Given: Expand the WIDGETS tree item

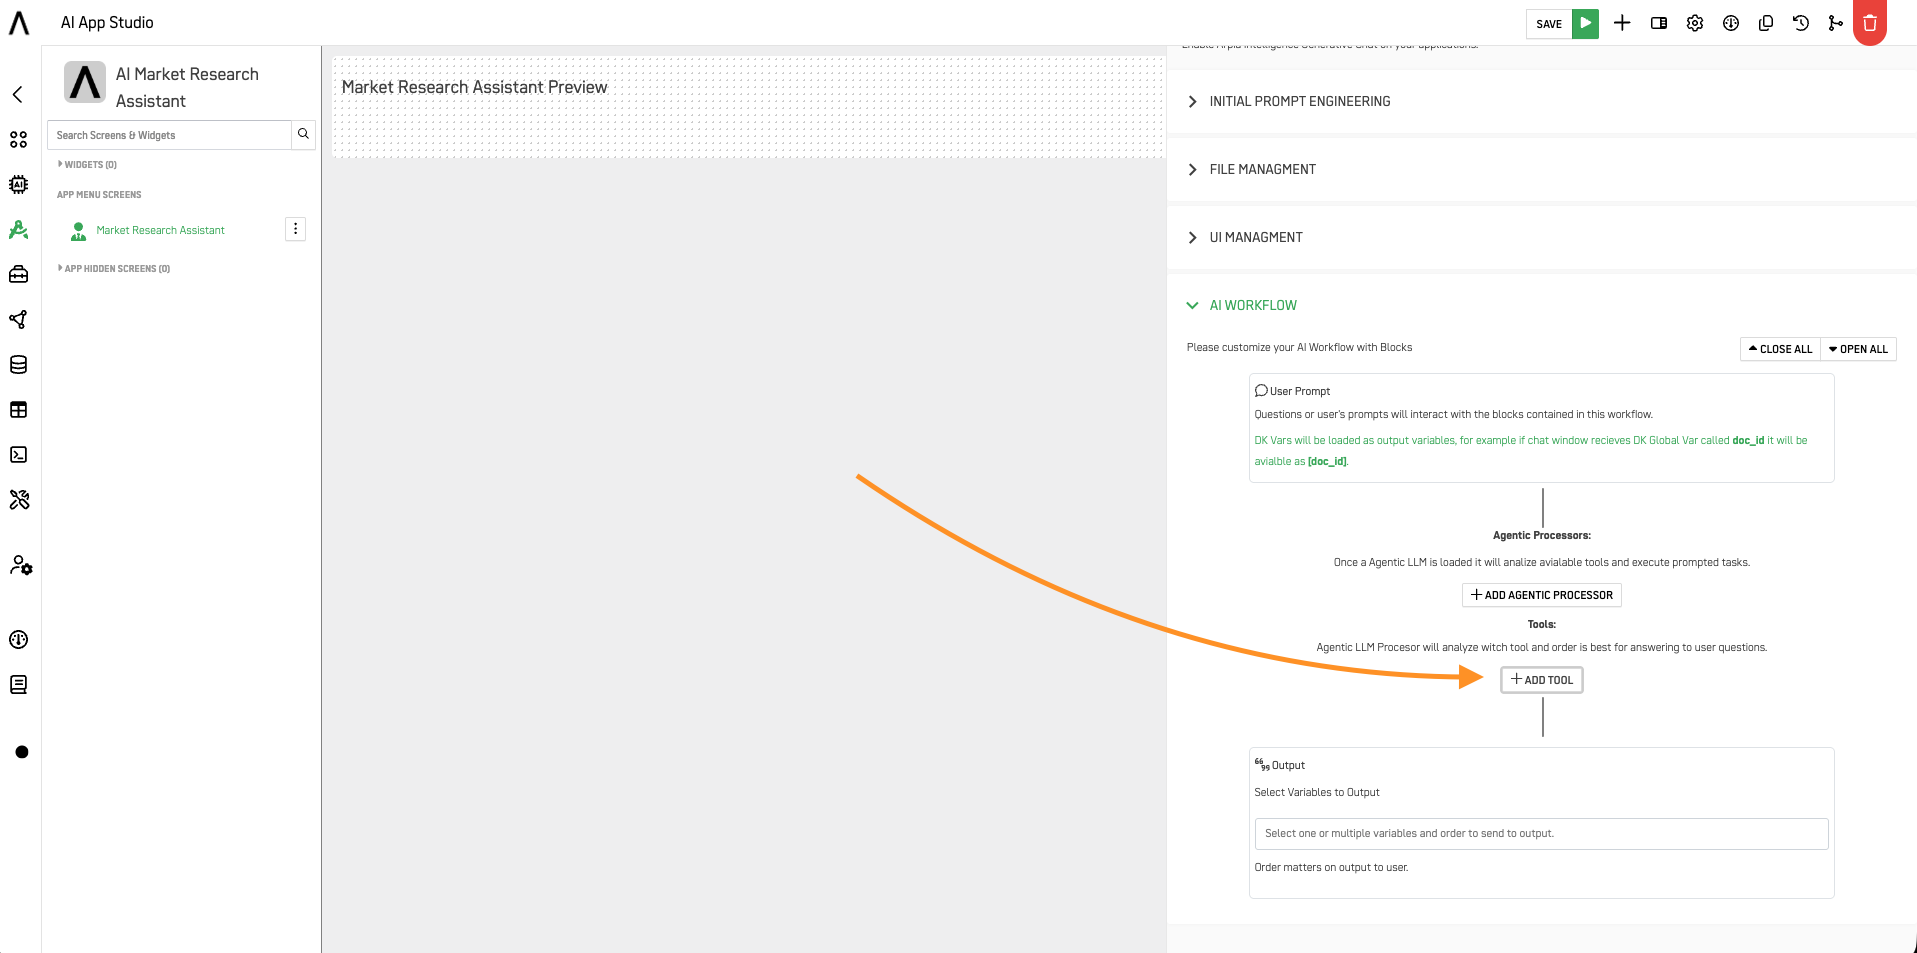Looking at the screenshot, I should pyautogui.click(x=88, y=164).
